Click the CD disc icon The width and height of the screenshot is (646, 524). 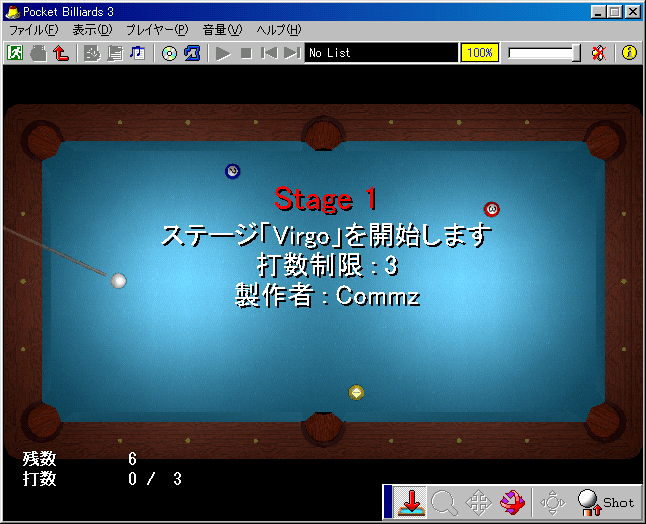coord(169,53)
